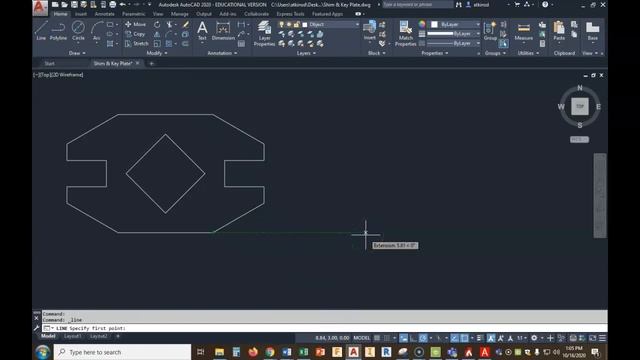Select the Trim tool icon
This screenshot has height=360, width=640.
[169, 24]
